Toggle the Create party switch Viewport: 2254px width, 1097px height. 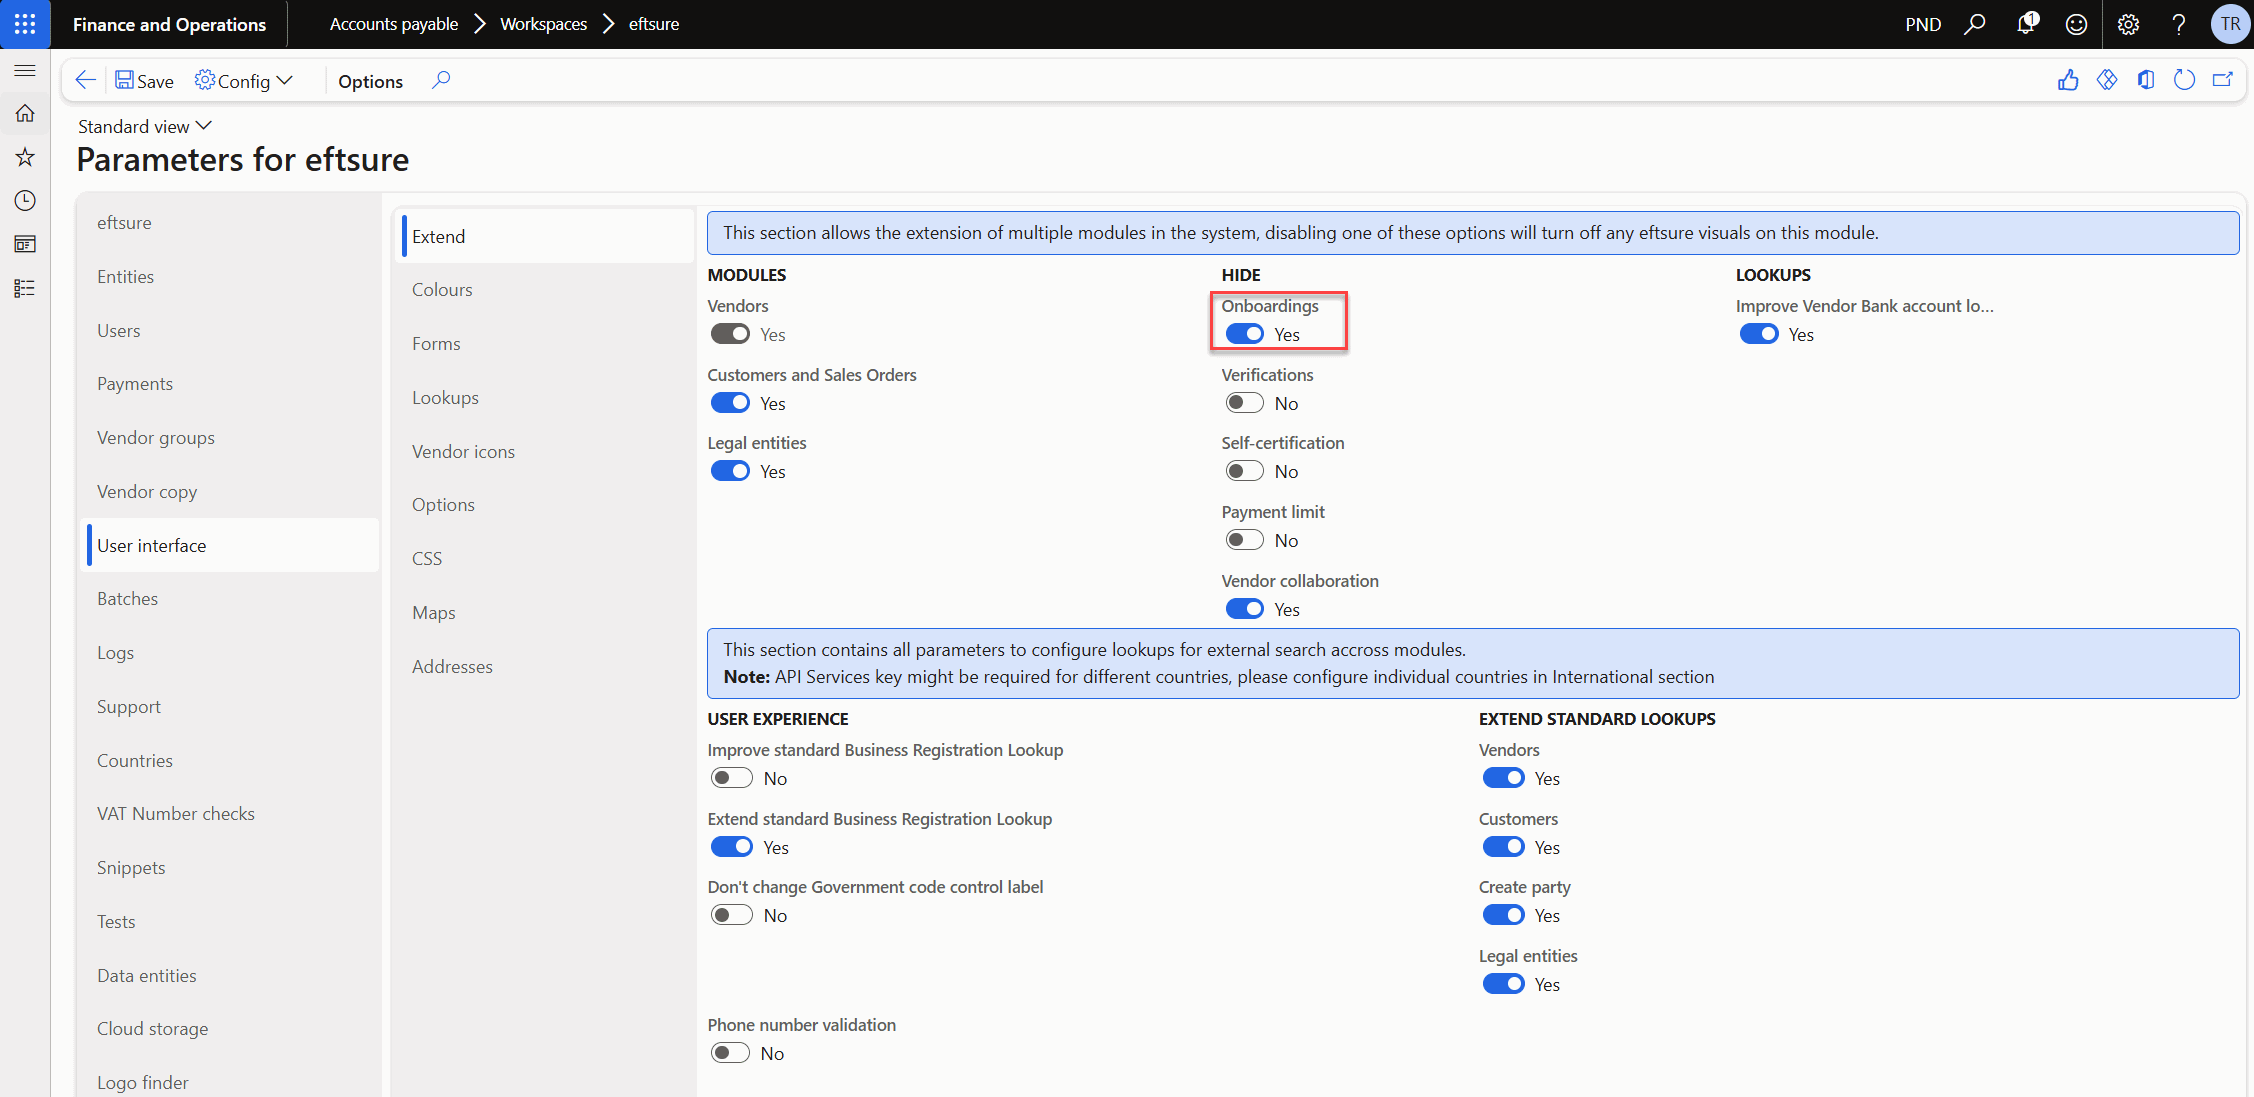(1503, 915)
